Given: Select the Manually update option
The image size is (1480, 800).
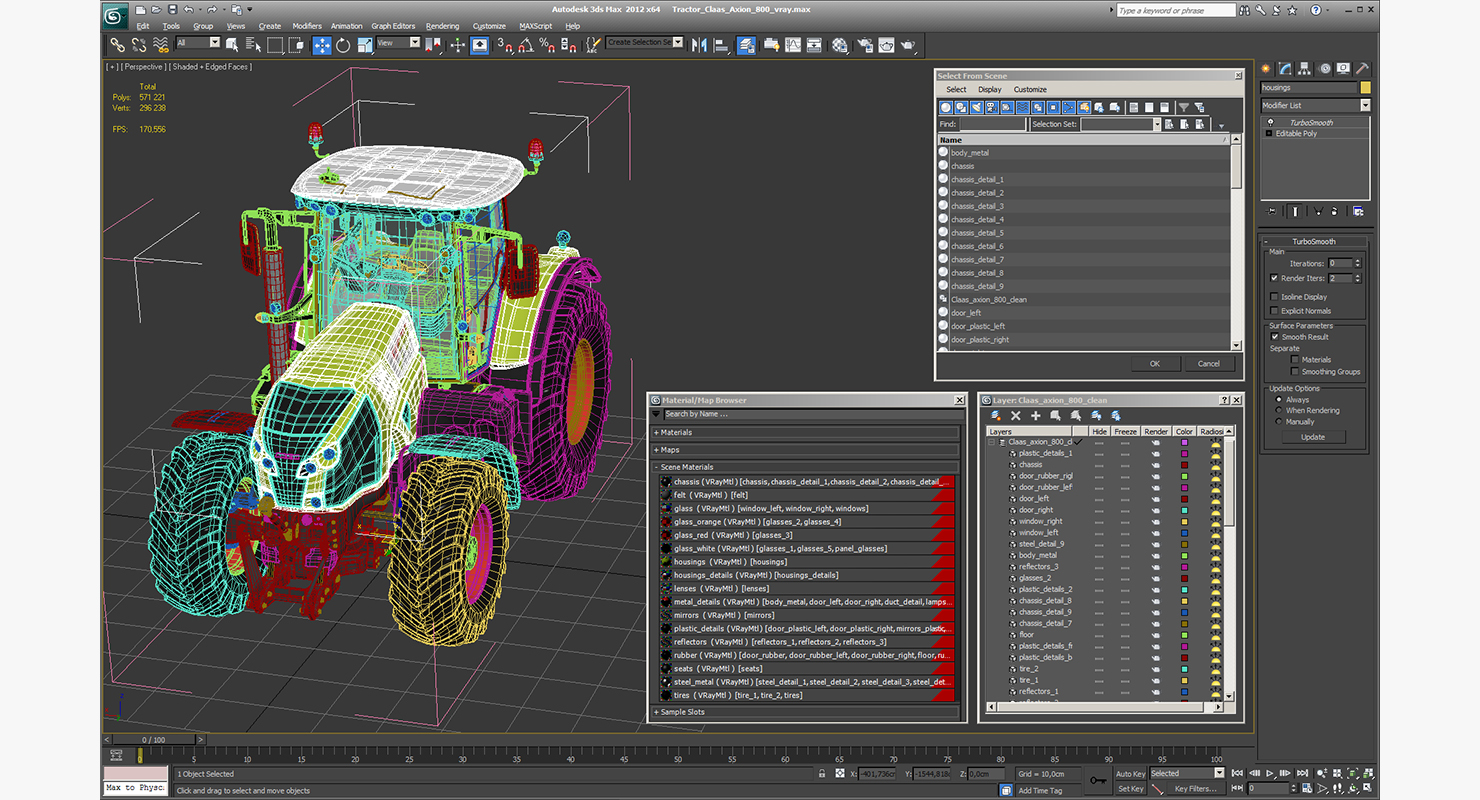Looking at the screenshot, I should [x=1278, y=422].
